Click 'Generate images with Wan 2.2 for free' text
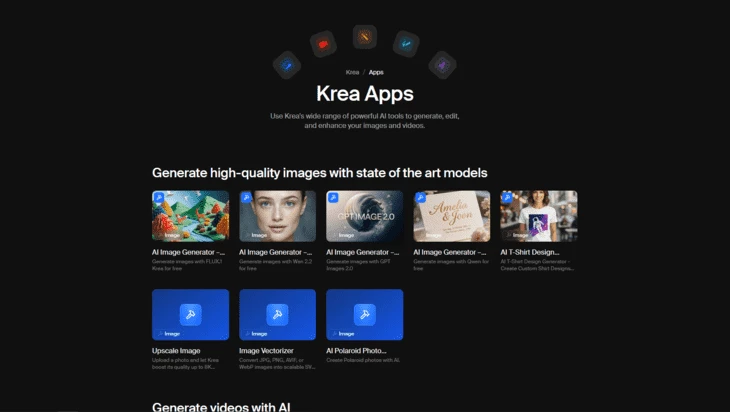 tap(276, 265)
